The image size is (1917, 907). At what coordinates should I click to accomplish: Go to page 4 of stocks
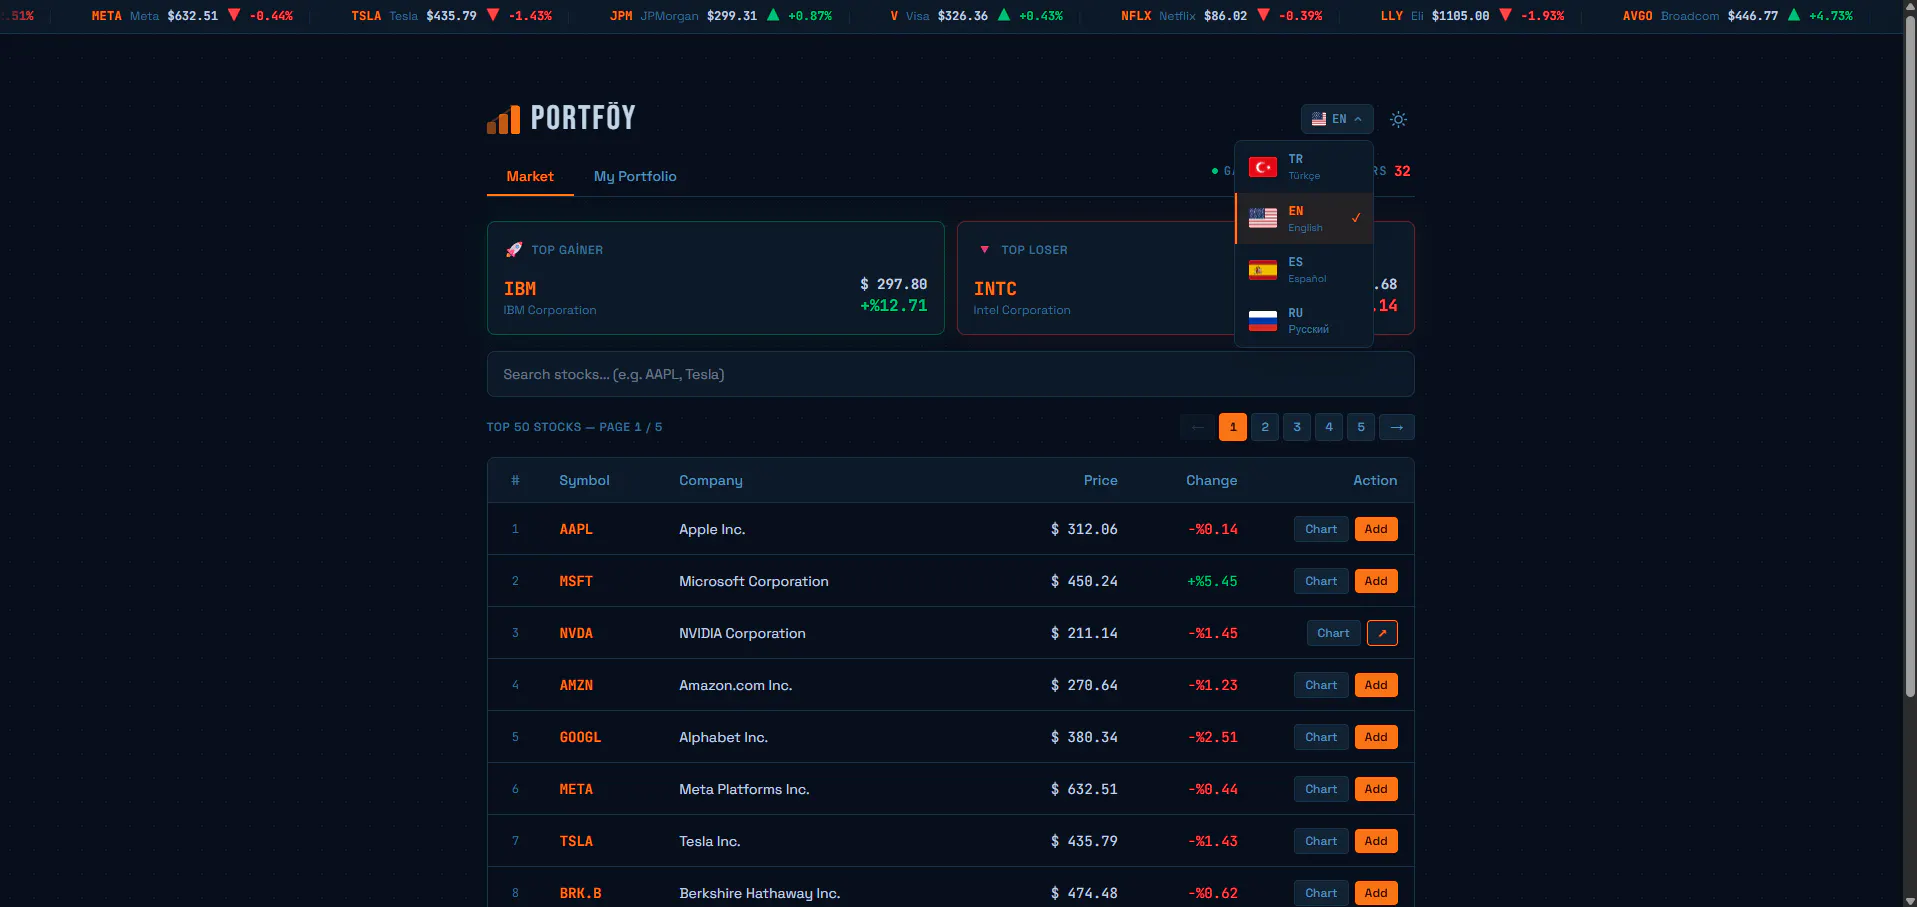coord(1329,427)
